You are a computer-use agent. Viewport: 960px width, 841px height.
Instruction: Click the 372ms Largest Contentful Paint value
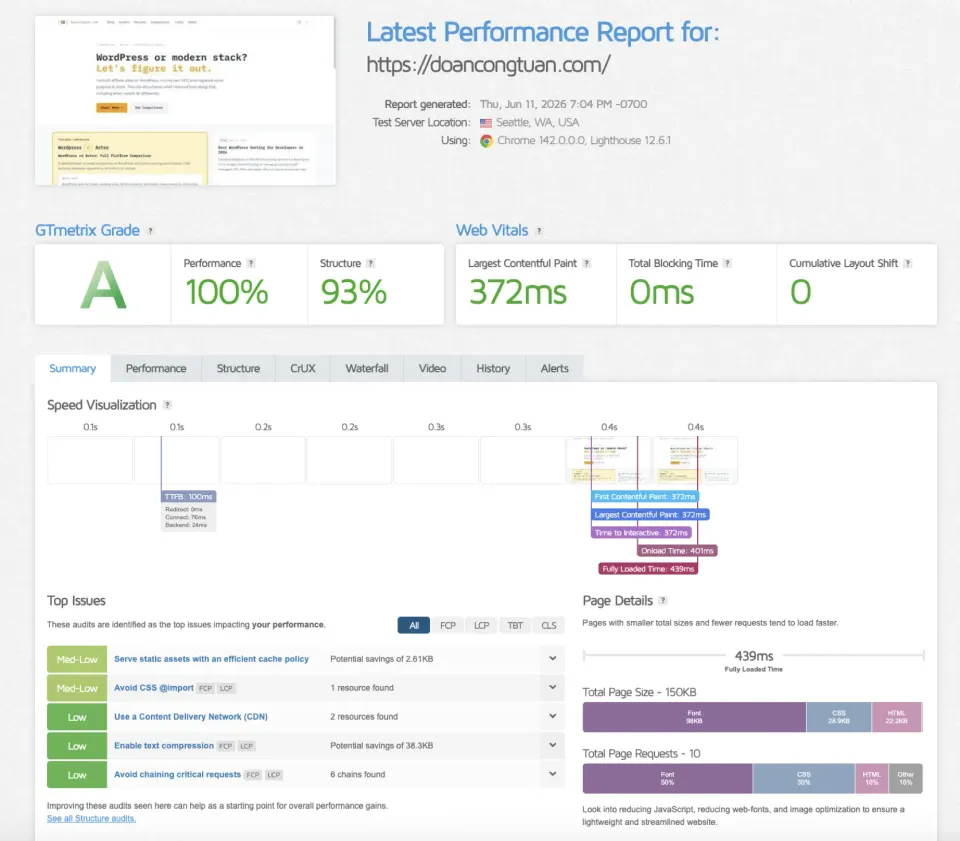518,292
